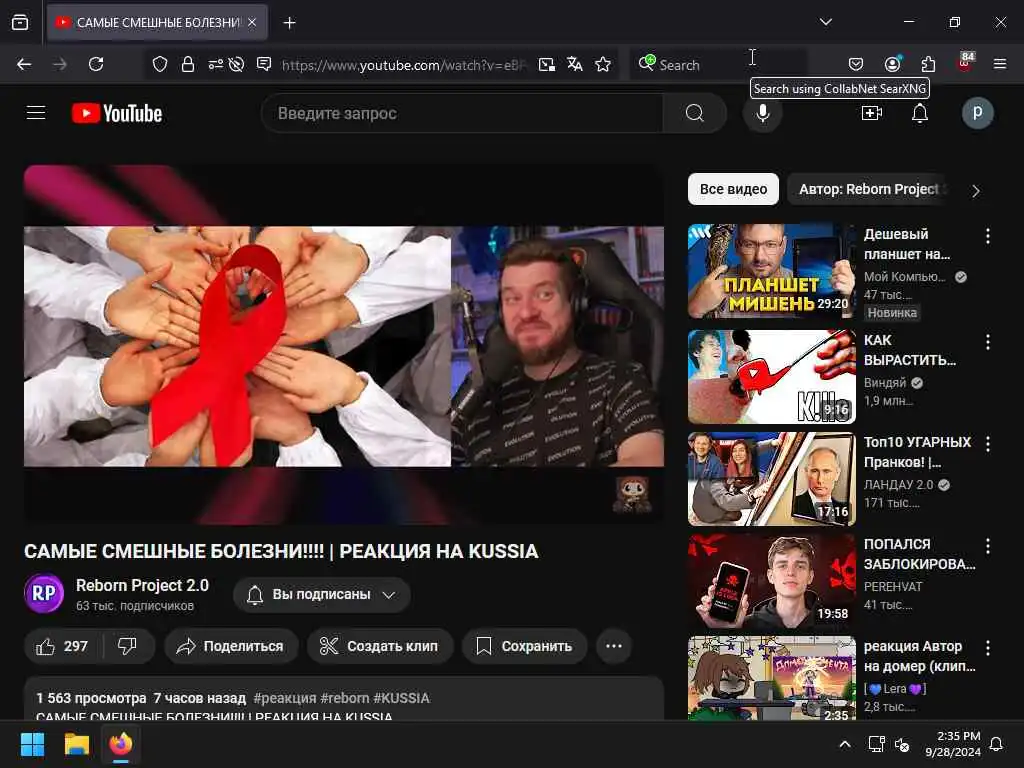The height and width of the screenshot is (768, 1024).
Task: Toggle reader view icon in address bar
Action: [x=264, y=64]
